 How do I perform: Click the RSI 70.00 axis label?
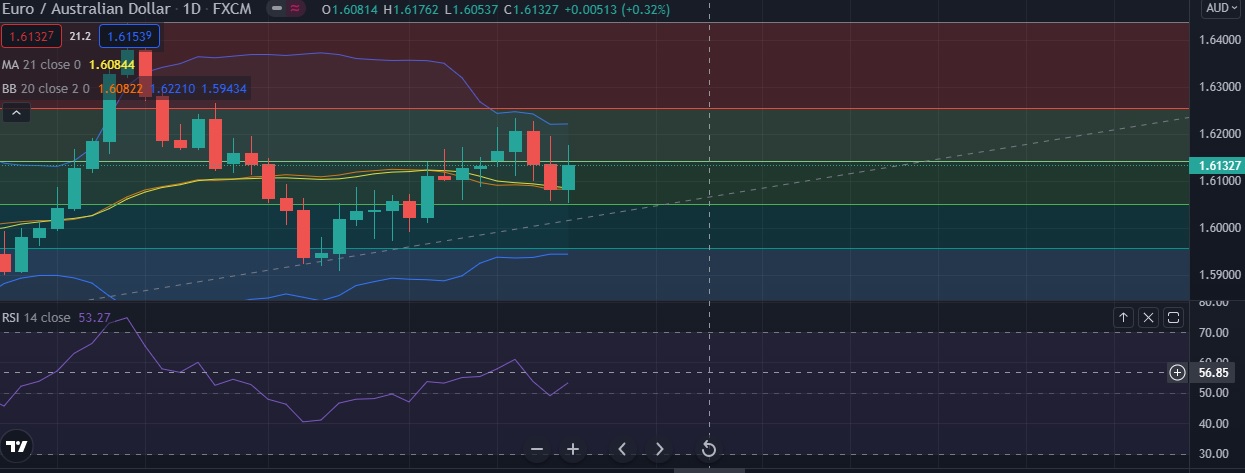click(1213, 331)
